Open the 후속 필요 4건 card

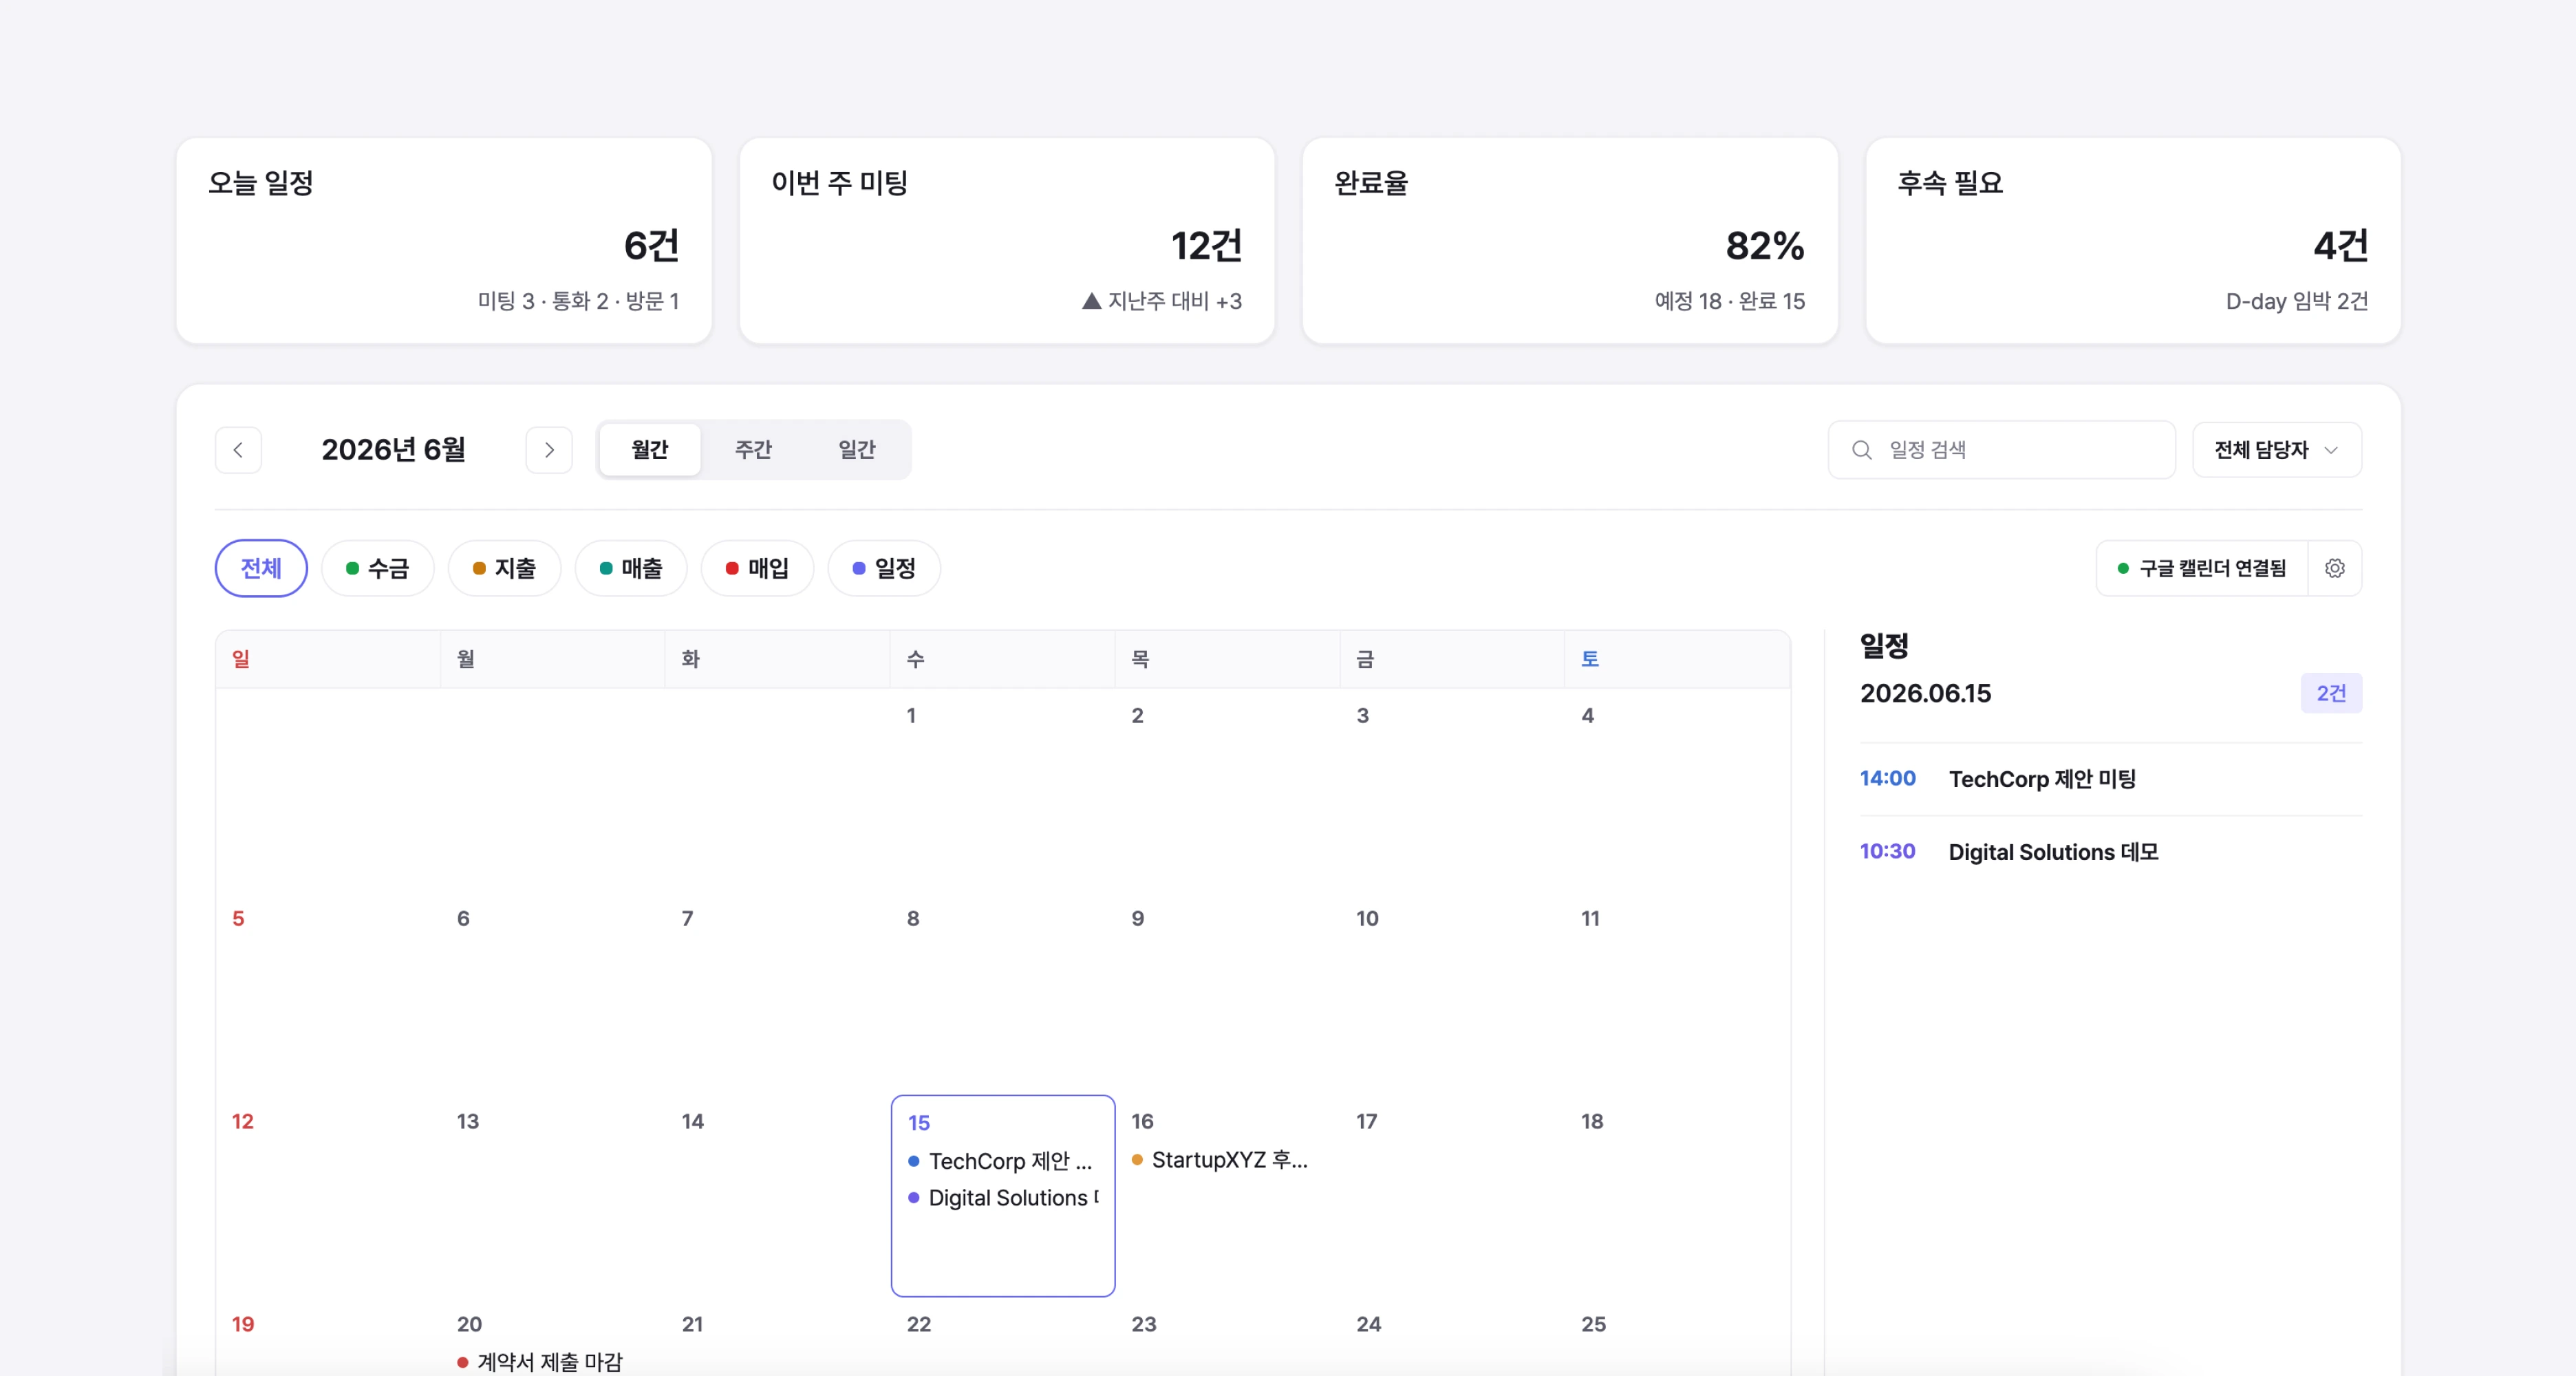(2133, 241)
